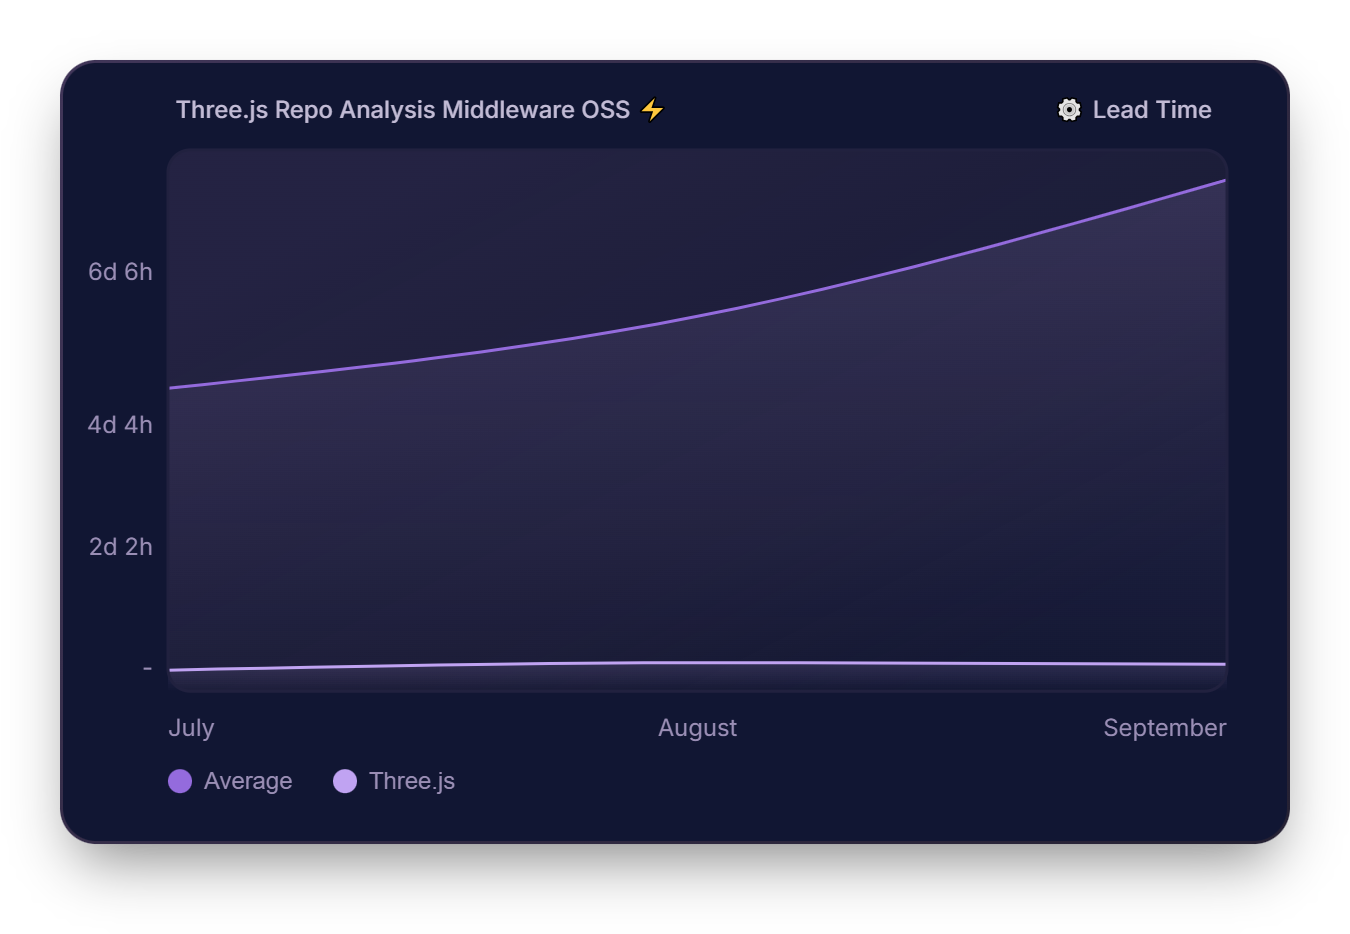Click the dash y-axis baseline label

point(148,668)
